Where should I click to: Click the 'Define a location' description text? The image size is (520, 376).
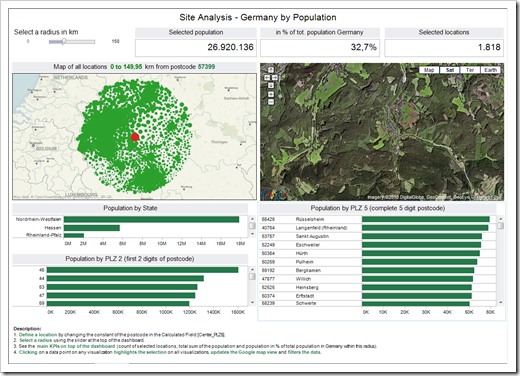(x=38, y=335)
